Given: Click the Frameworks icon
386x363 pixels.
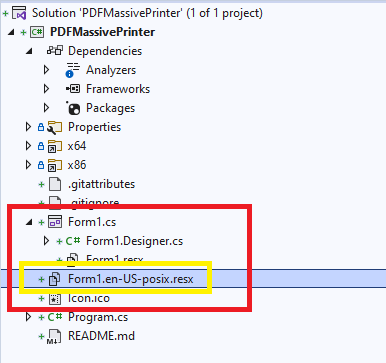Looking at the screenshot, I should click(73, 89).
